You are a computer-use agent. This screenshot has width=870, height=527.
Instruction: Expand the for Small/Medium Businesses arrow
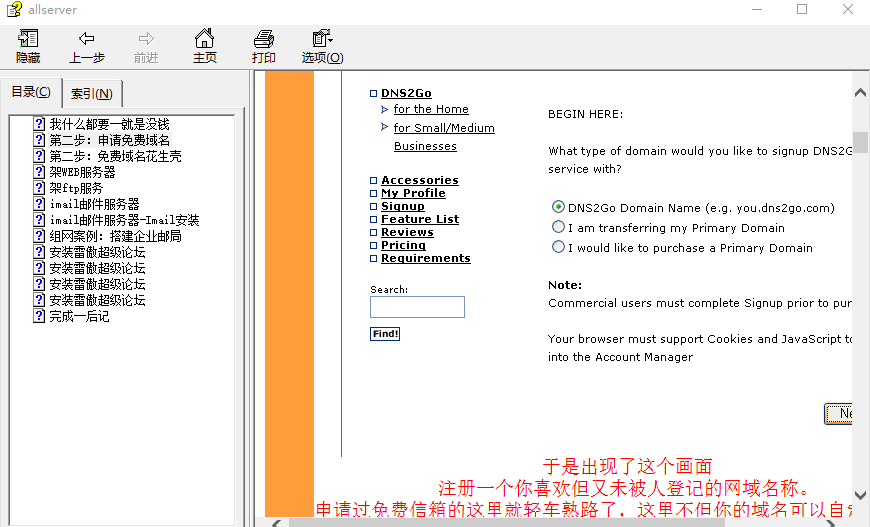click(x=385, y=127)
